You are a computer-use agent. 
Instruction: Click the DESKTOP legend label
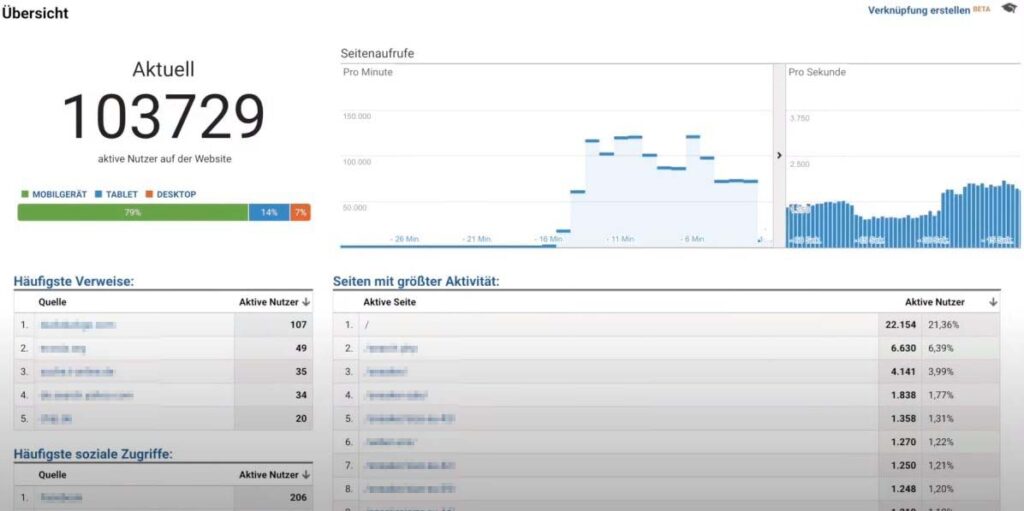[176, 195]
